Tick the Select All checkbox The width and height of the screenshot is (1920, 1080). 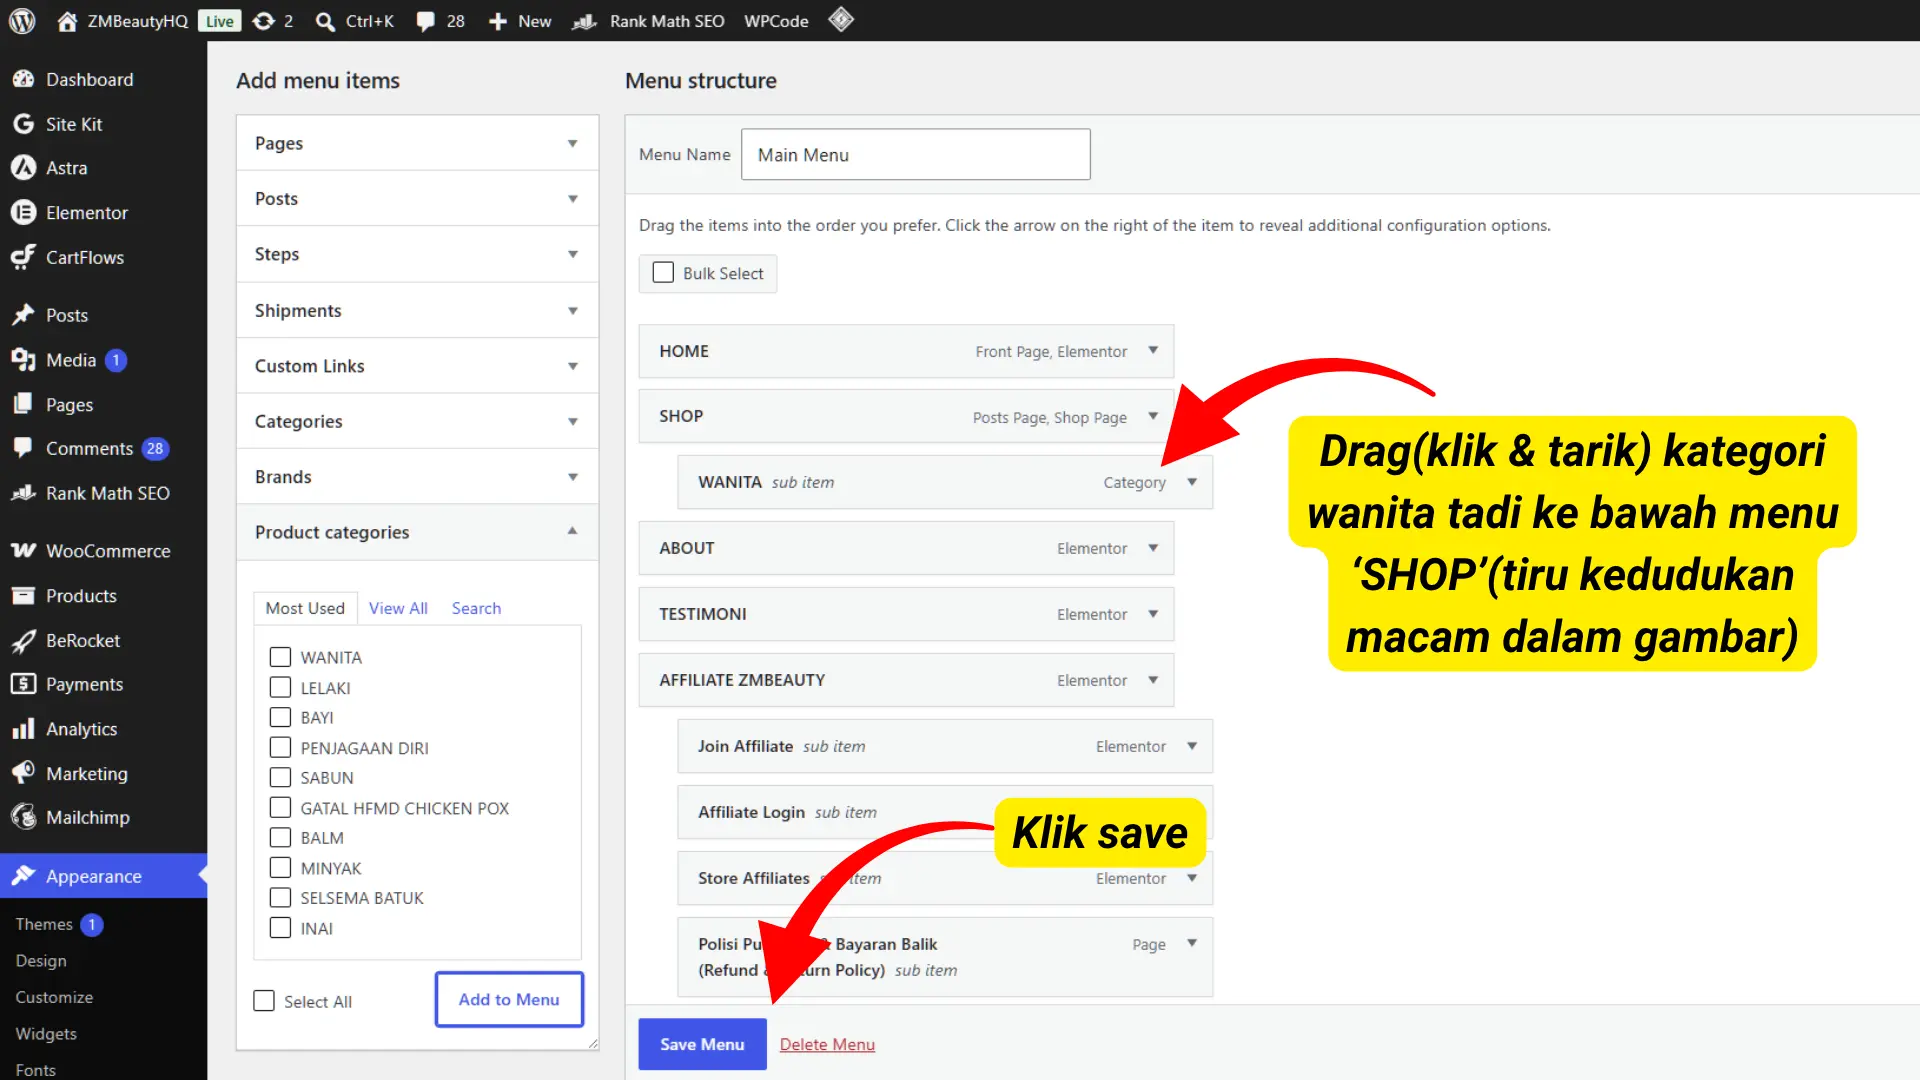(264, 1001)
